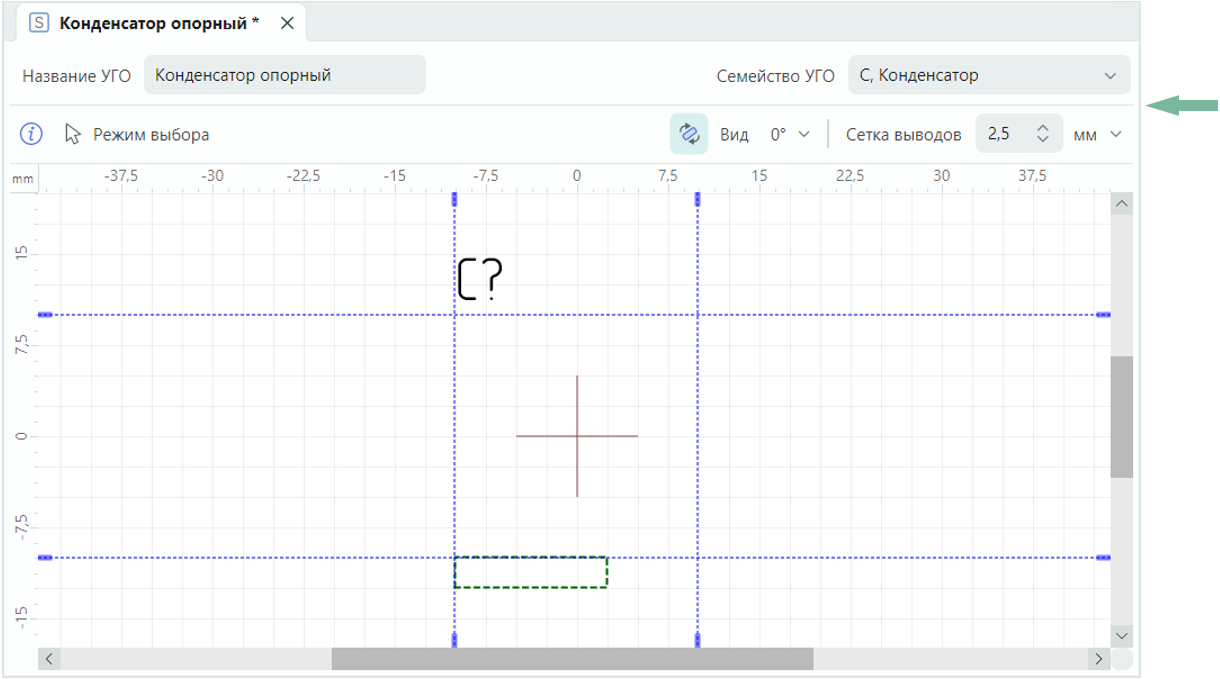Select the C? designator text on canvas
The image size is (1220, 679).
coord(480,280)
